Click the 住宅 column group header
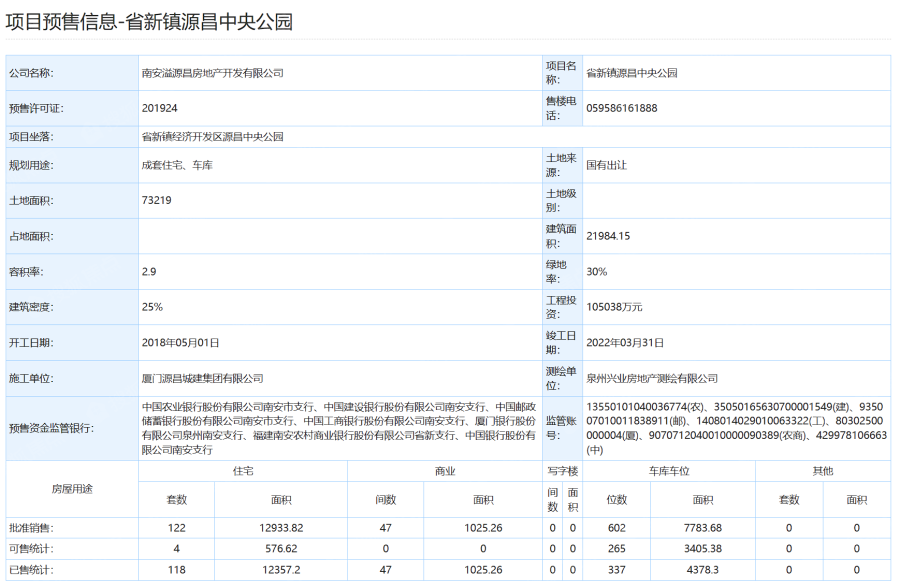 click(243, 471)
